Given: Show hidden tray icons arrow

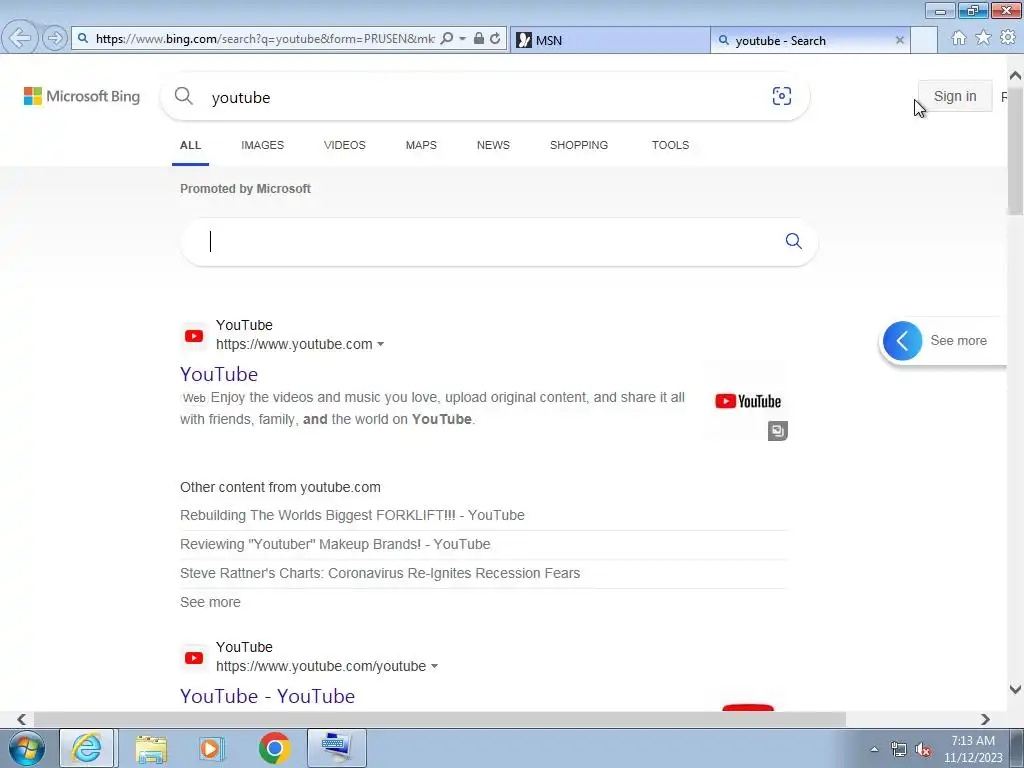Looking at the screenshot, I should tap(874, 750).
